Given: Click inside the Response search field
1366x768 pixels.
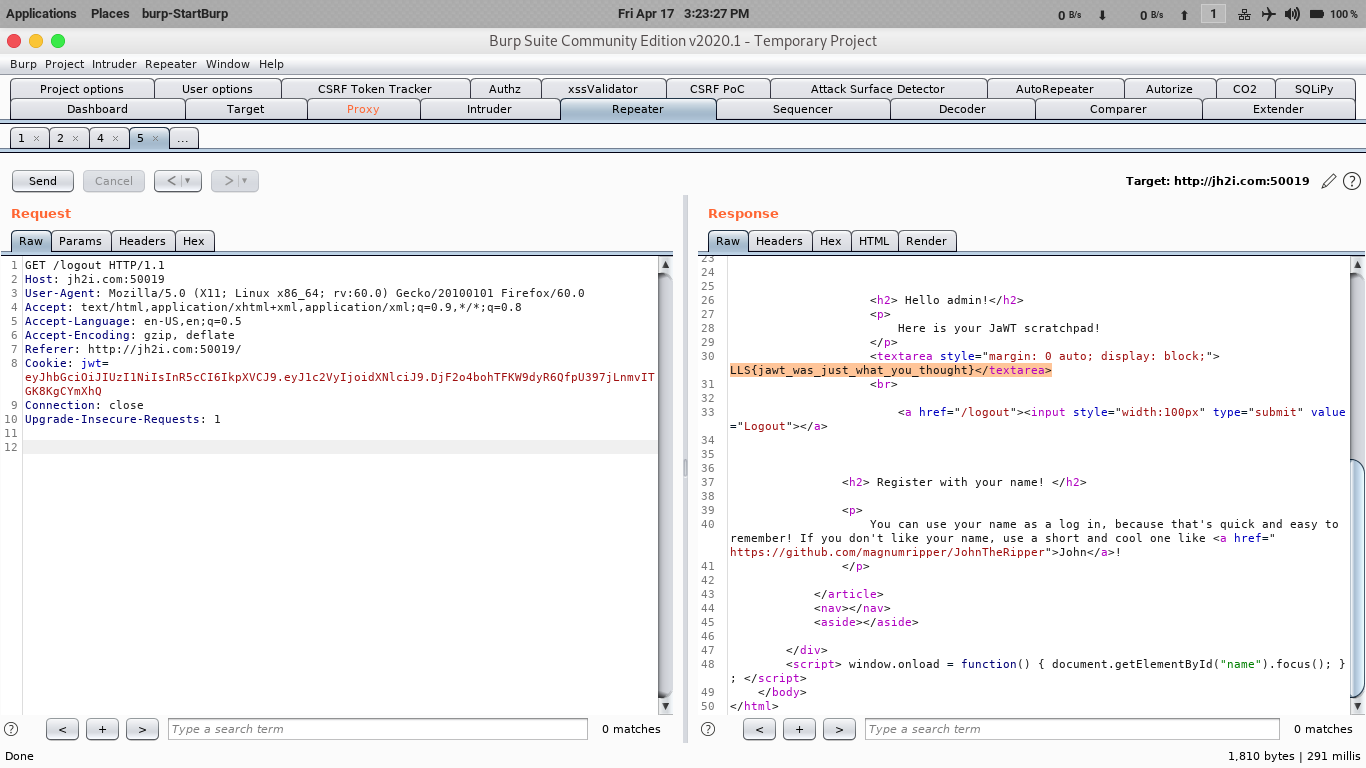Looking at the screenshot, I should click(1070, 729).
